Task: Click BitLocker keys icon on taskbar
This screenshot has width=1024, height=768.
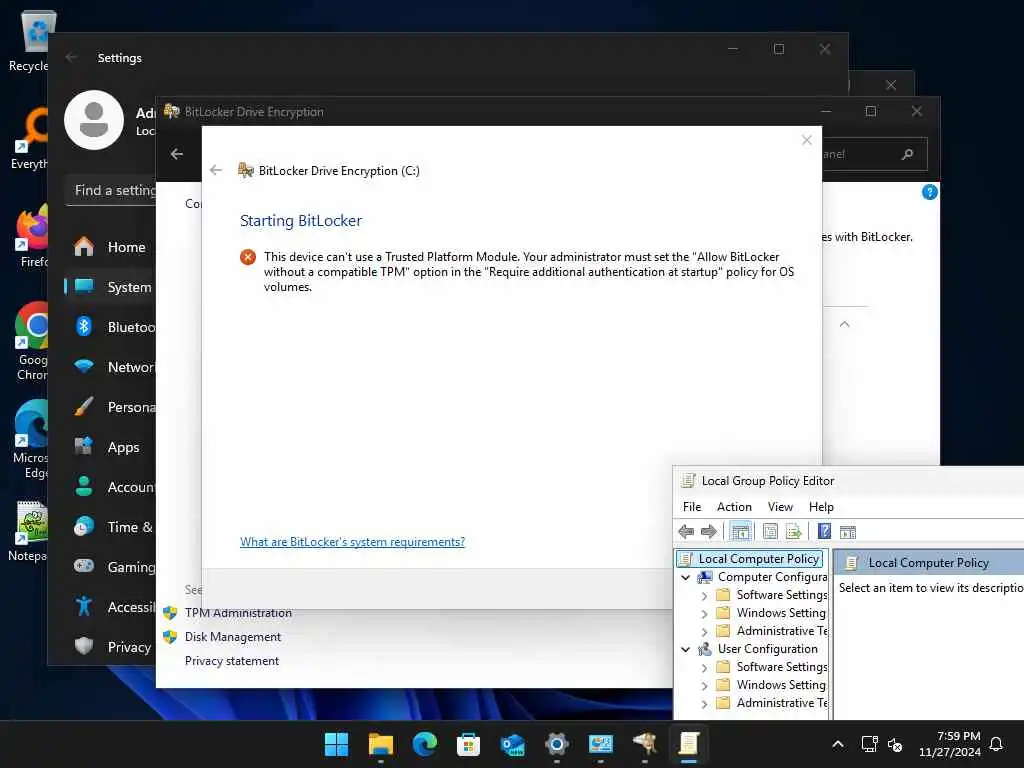Action: coord(645,744)
